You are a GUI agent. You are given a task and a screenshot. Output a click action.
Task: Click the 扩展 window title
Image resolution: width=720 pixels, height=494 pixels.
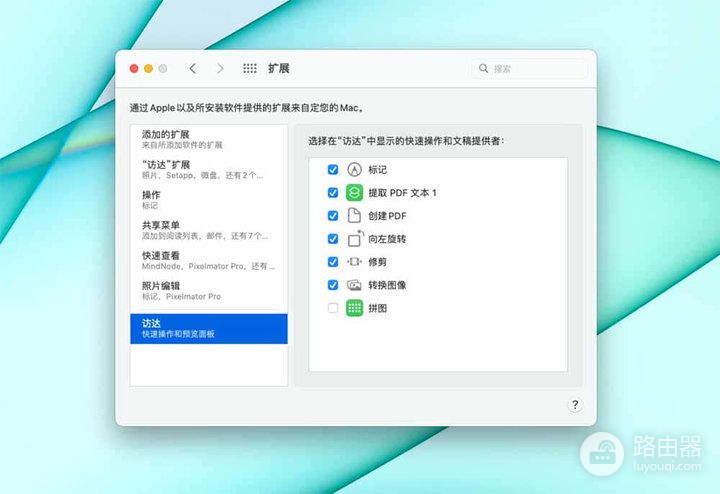[279, 68]
